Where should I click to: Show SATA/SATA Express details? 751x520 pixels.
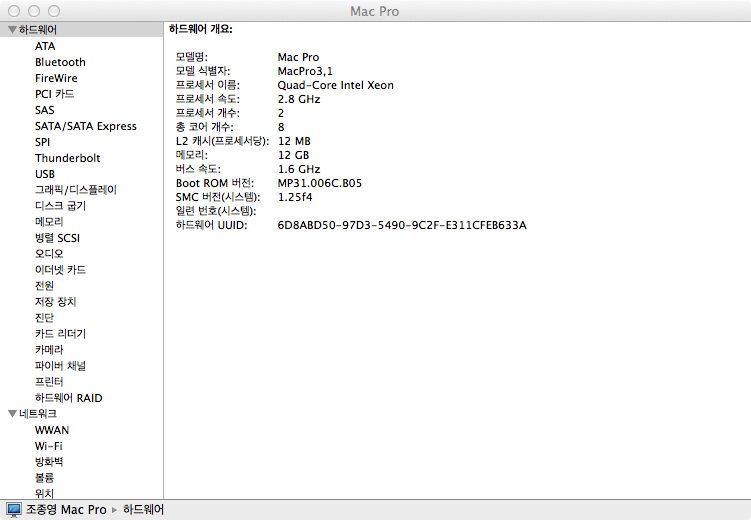tap(85, 126)
